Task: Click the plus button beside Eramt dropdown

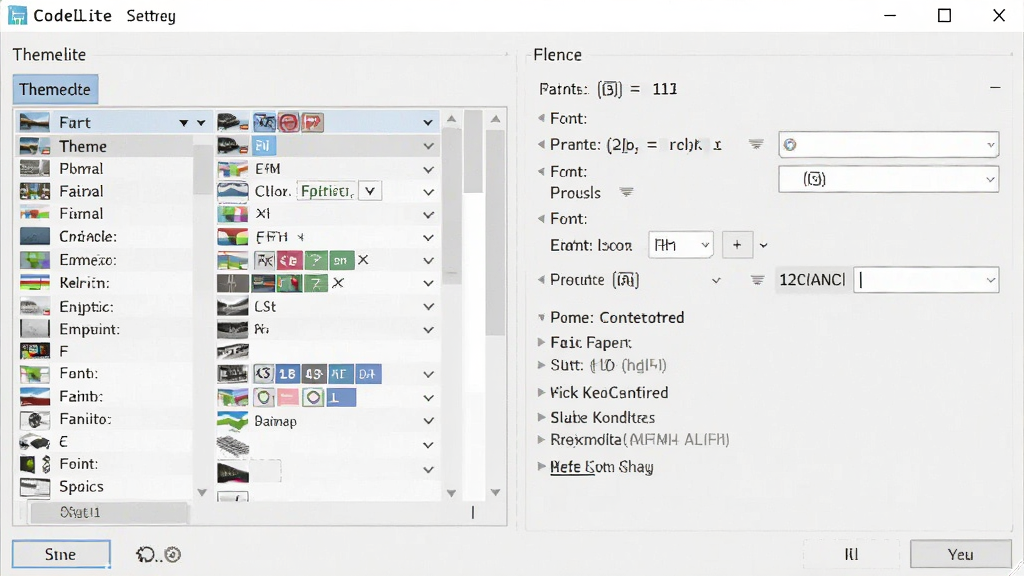Action: click(x=737, y=245)
